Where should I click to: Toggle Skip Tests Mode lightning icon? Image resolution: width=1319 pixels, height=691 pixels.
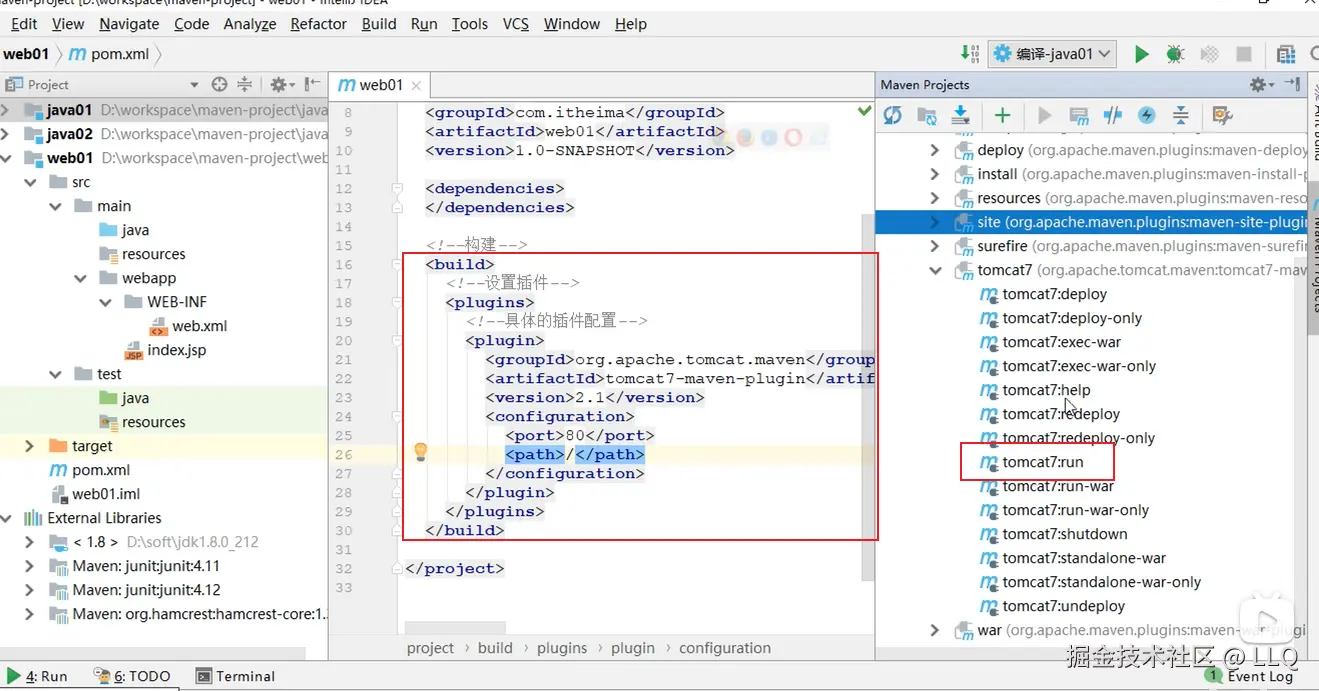(1146, 116)
